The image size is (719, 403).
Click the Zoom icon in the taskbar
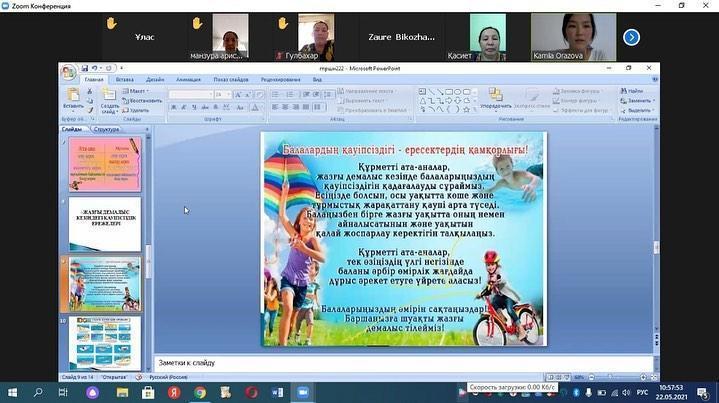point(303,391)
